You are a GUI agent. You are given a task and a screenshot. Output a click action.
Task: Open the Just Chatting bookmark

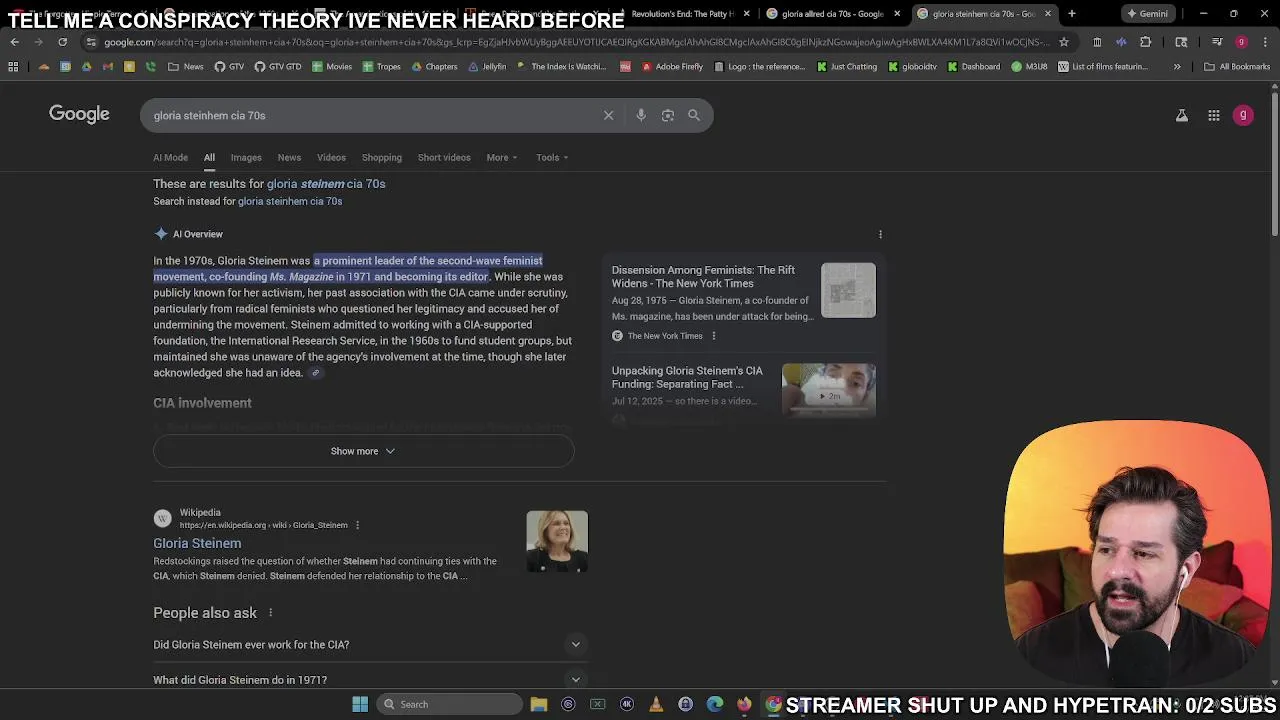[x=846, y=67]
